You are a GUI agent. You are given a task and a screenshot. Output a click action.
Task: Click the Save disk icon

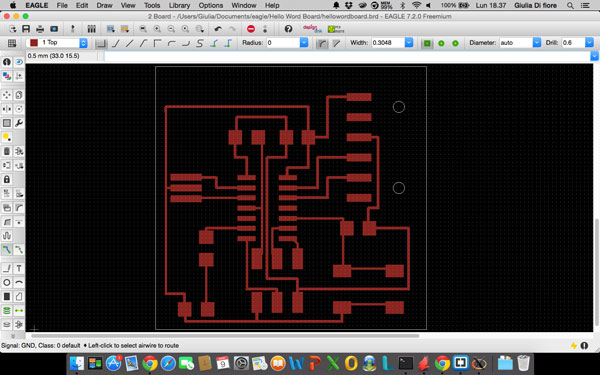(26, 29)
